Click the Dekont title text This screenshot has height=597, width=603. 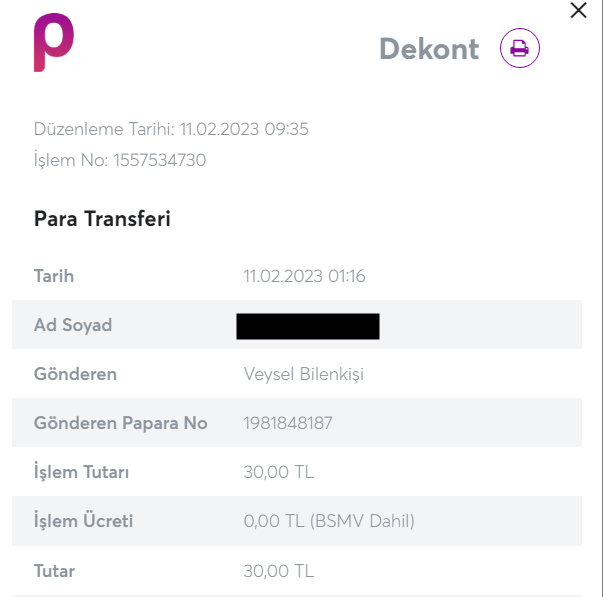(429, 49)
